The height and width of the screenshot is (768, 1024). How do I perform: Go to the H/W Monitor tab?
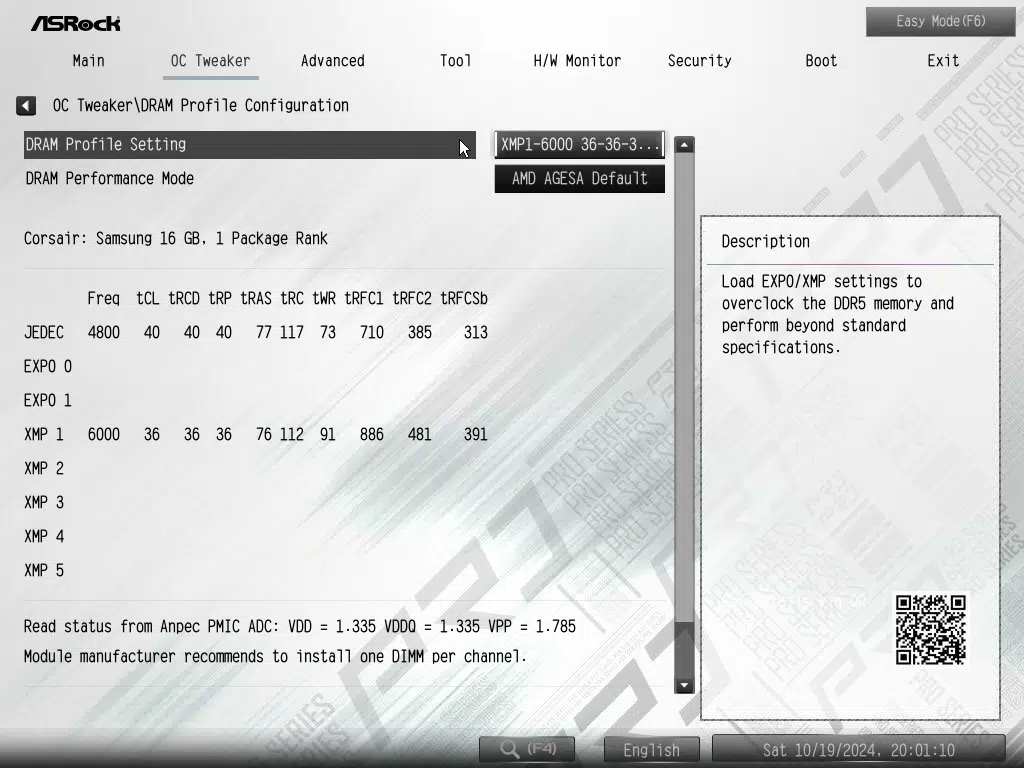click(x=577, y=61)
